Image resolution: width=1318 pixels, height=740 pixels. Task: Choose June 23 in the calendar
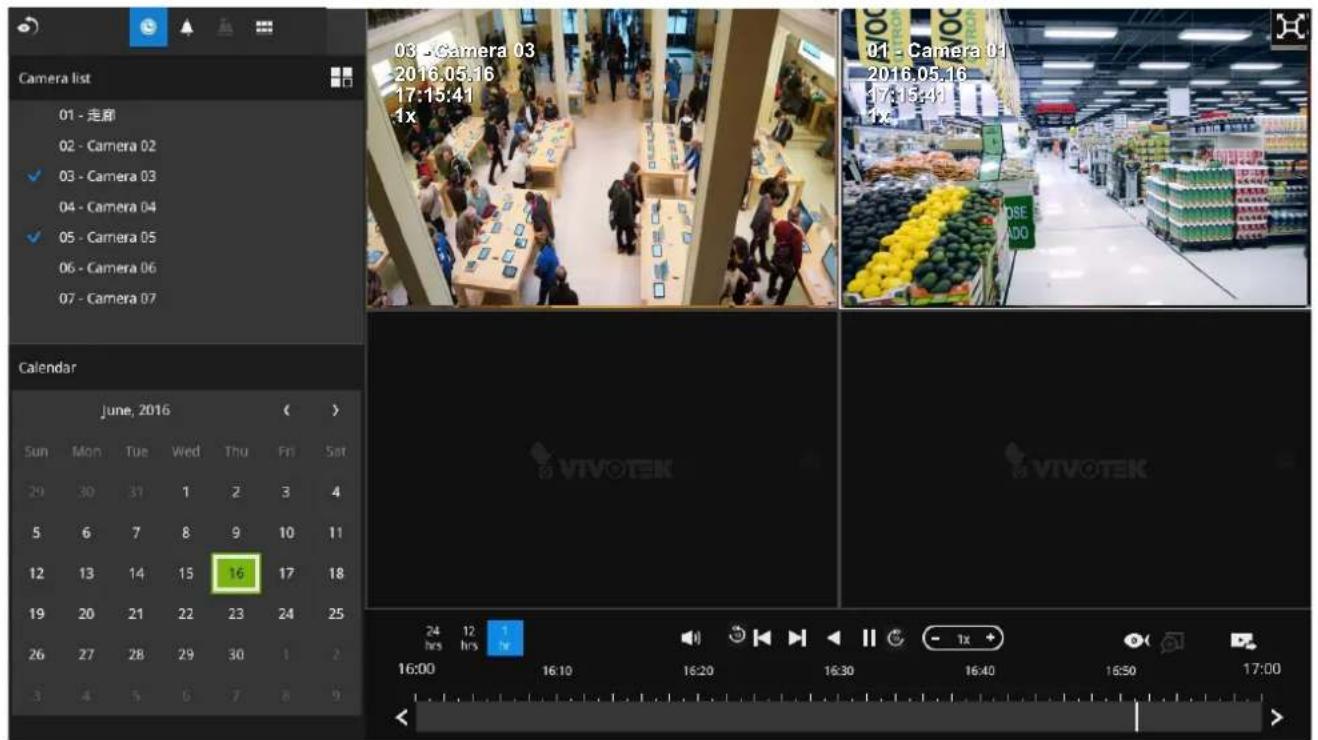(x=236, y=614)
